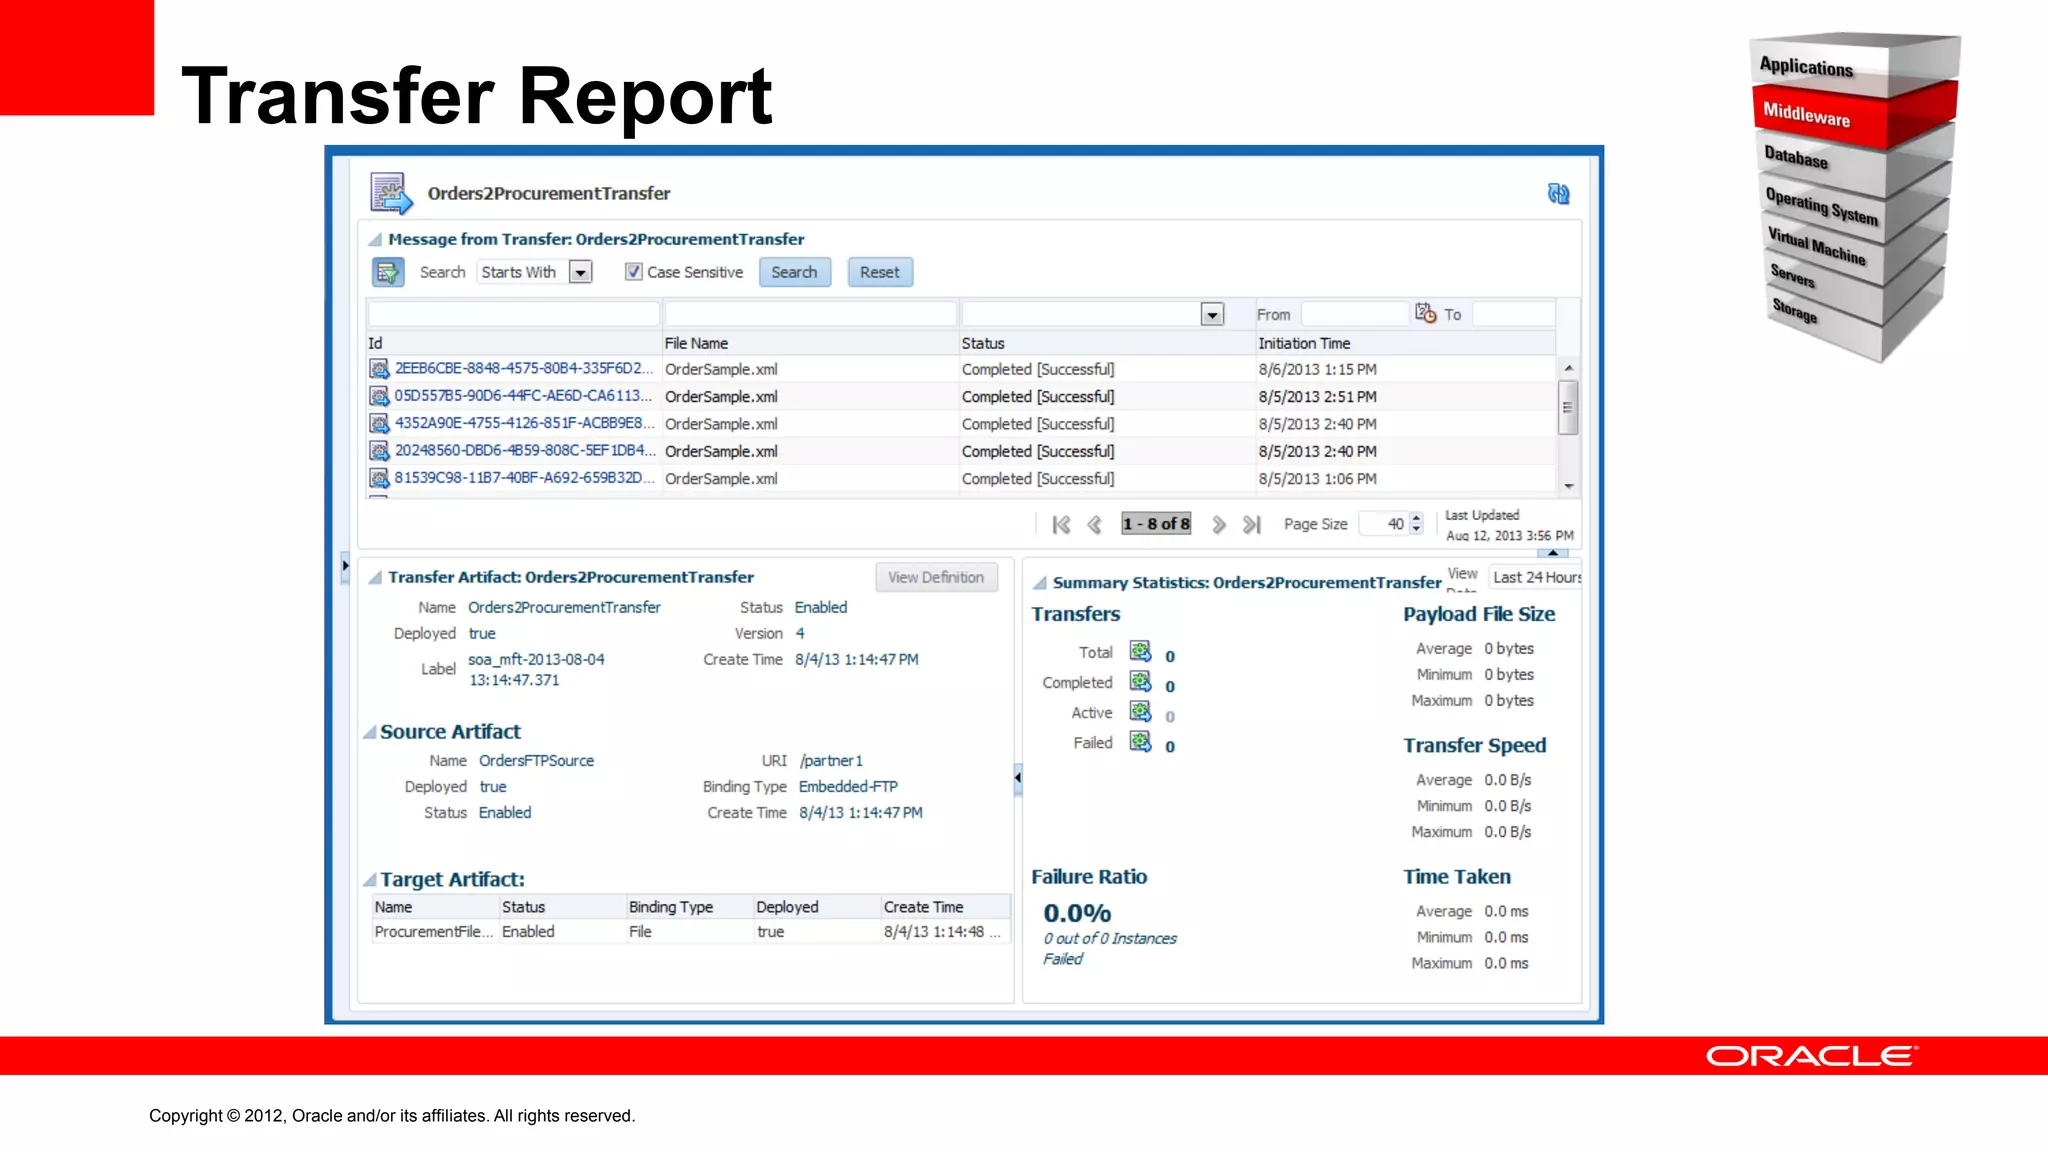Click the Id filter input field

click(514, 314)
